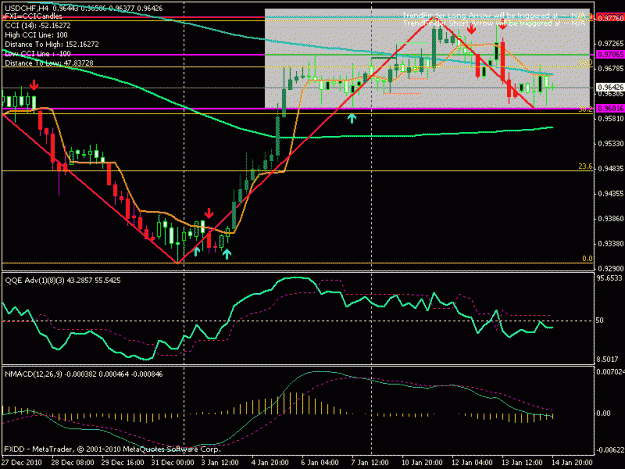Click the 0.94835 price axis label
625x469 pixels.
point(611,169)
